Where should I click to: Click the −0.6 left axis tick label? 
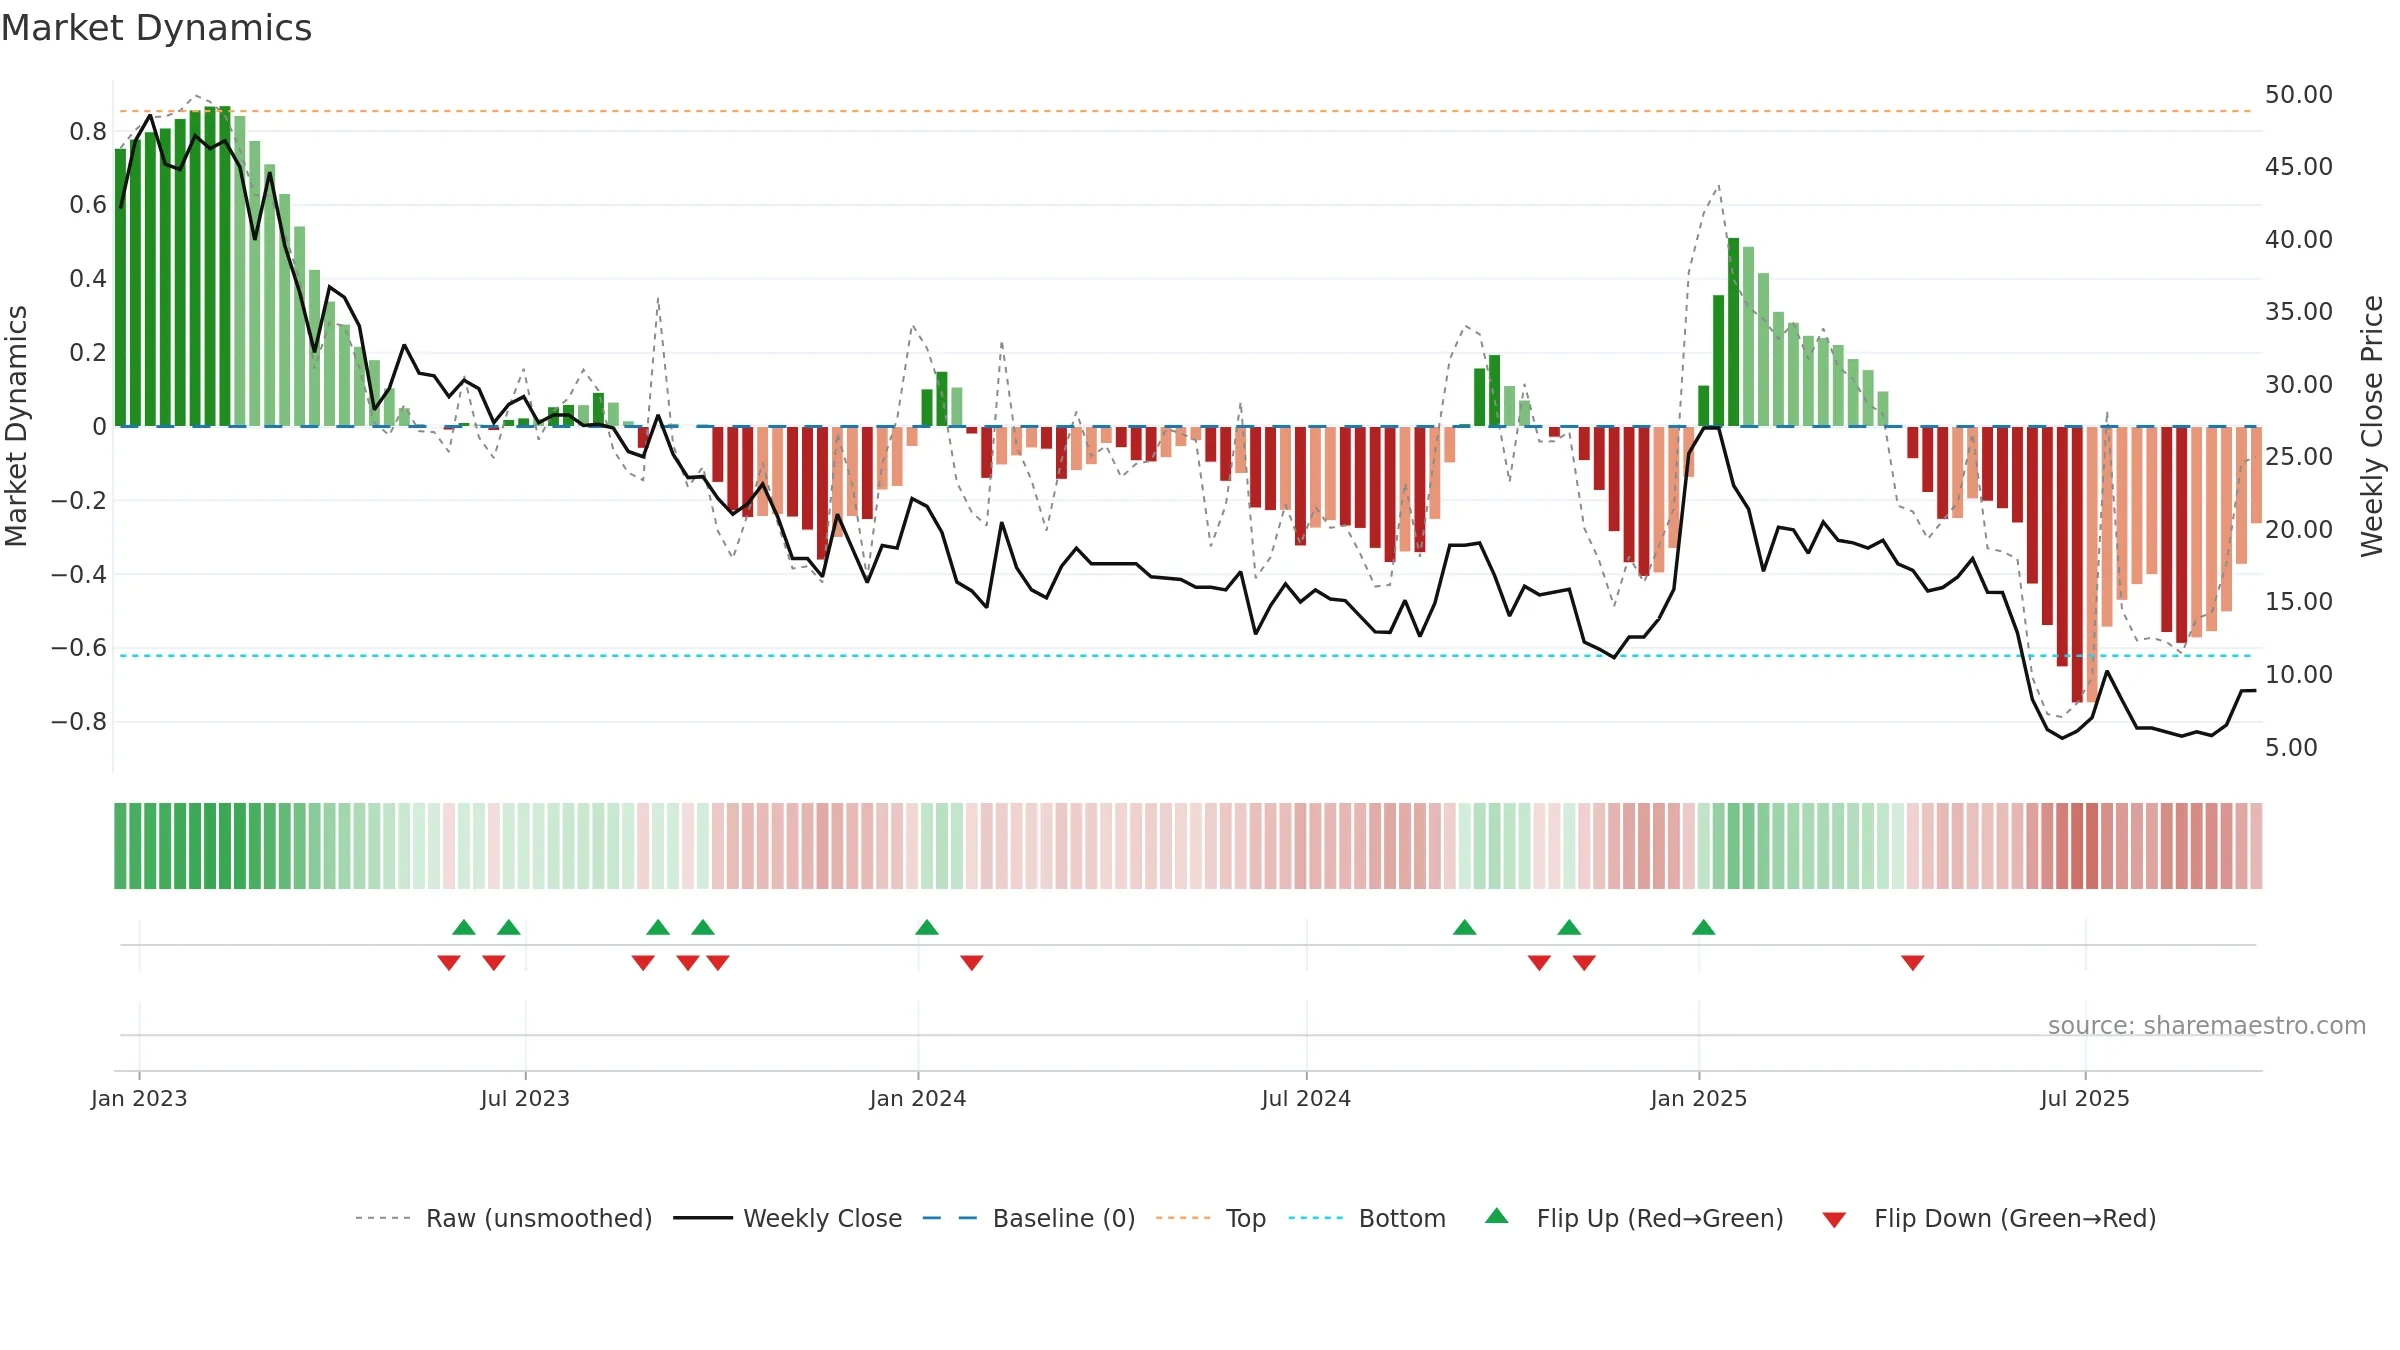[79, 648]
